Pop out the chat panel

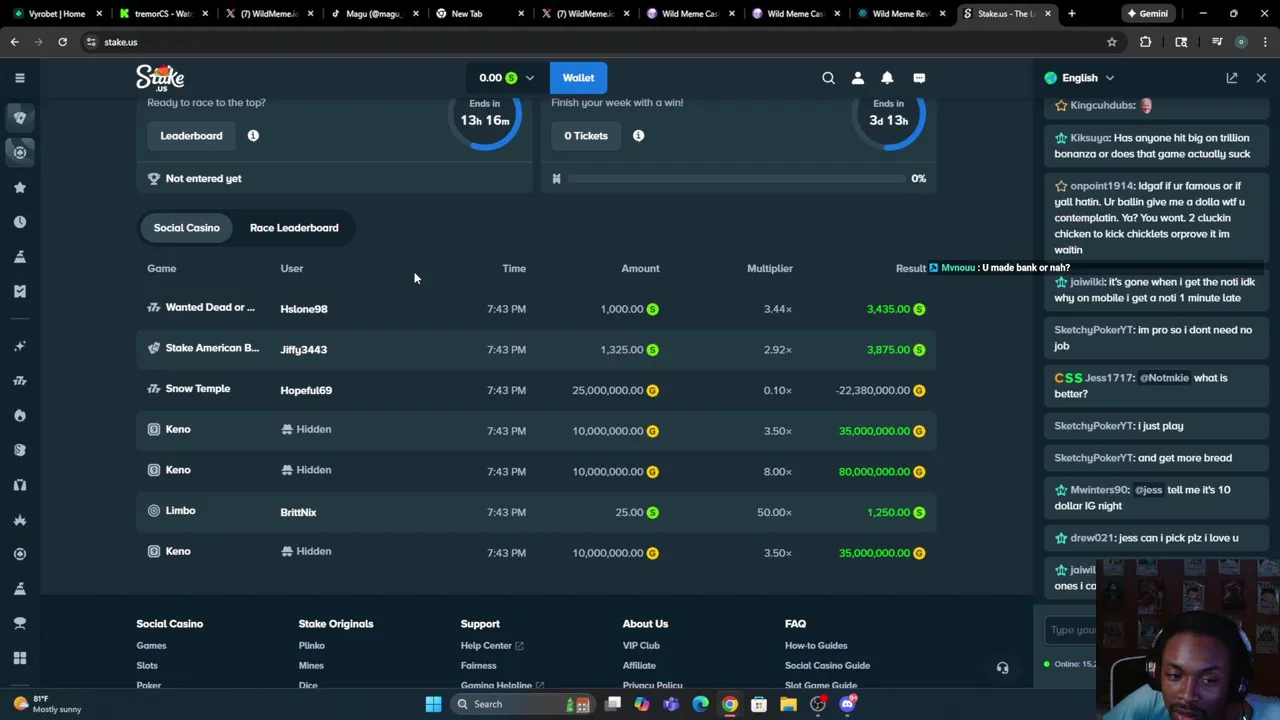pyautogui.click(x=1232, y=78)
